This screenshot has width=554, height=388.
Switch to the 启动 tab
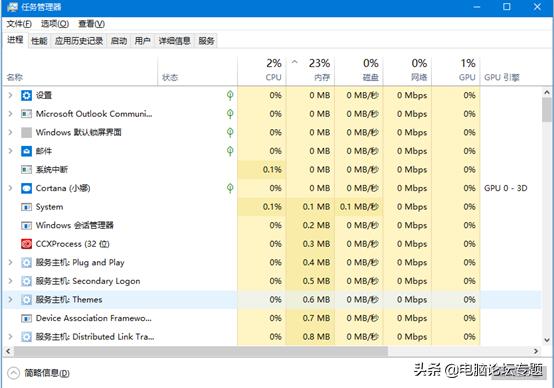(x=119, y=41)
